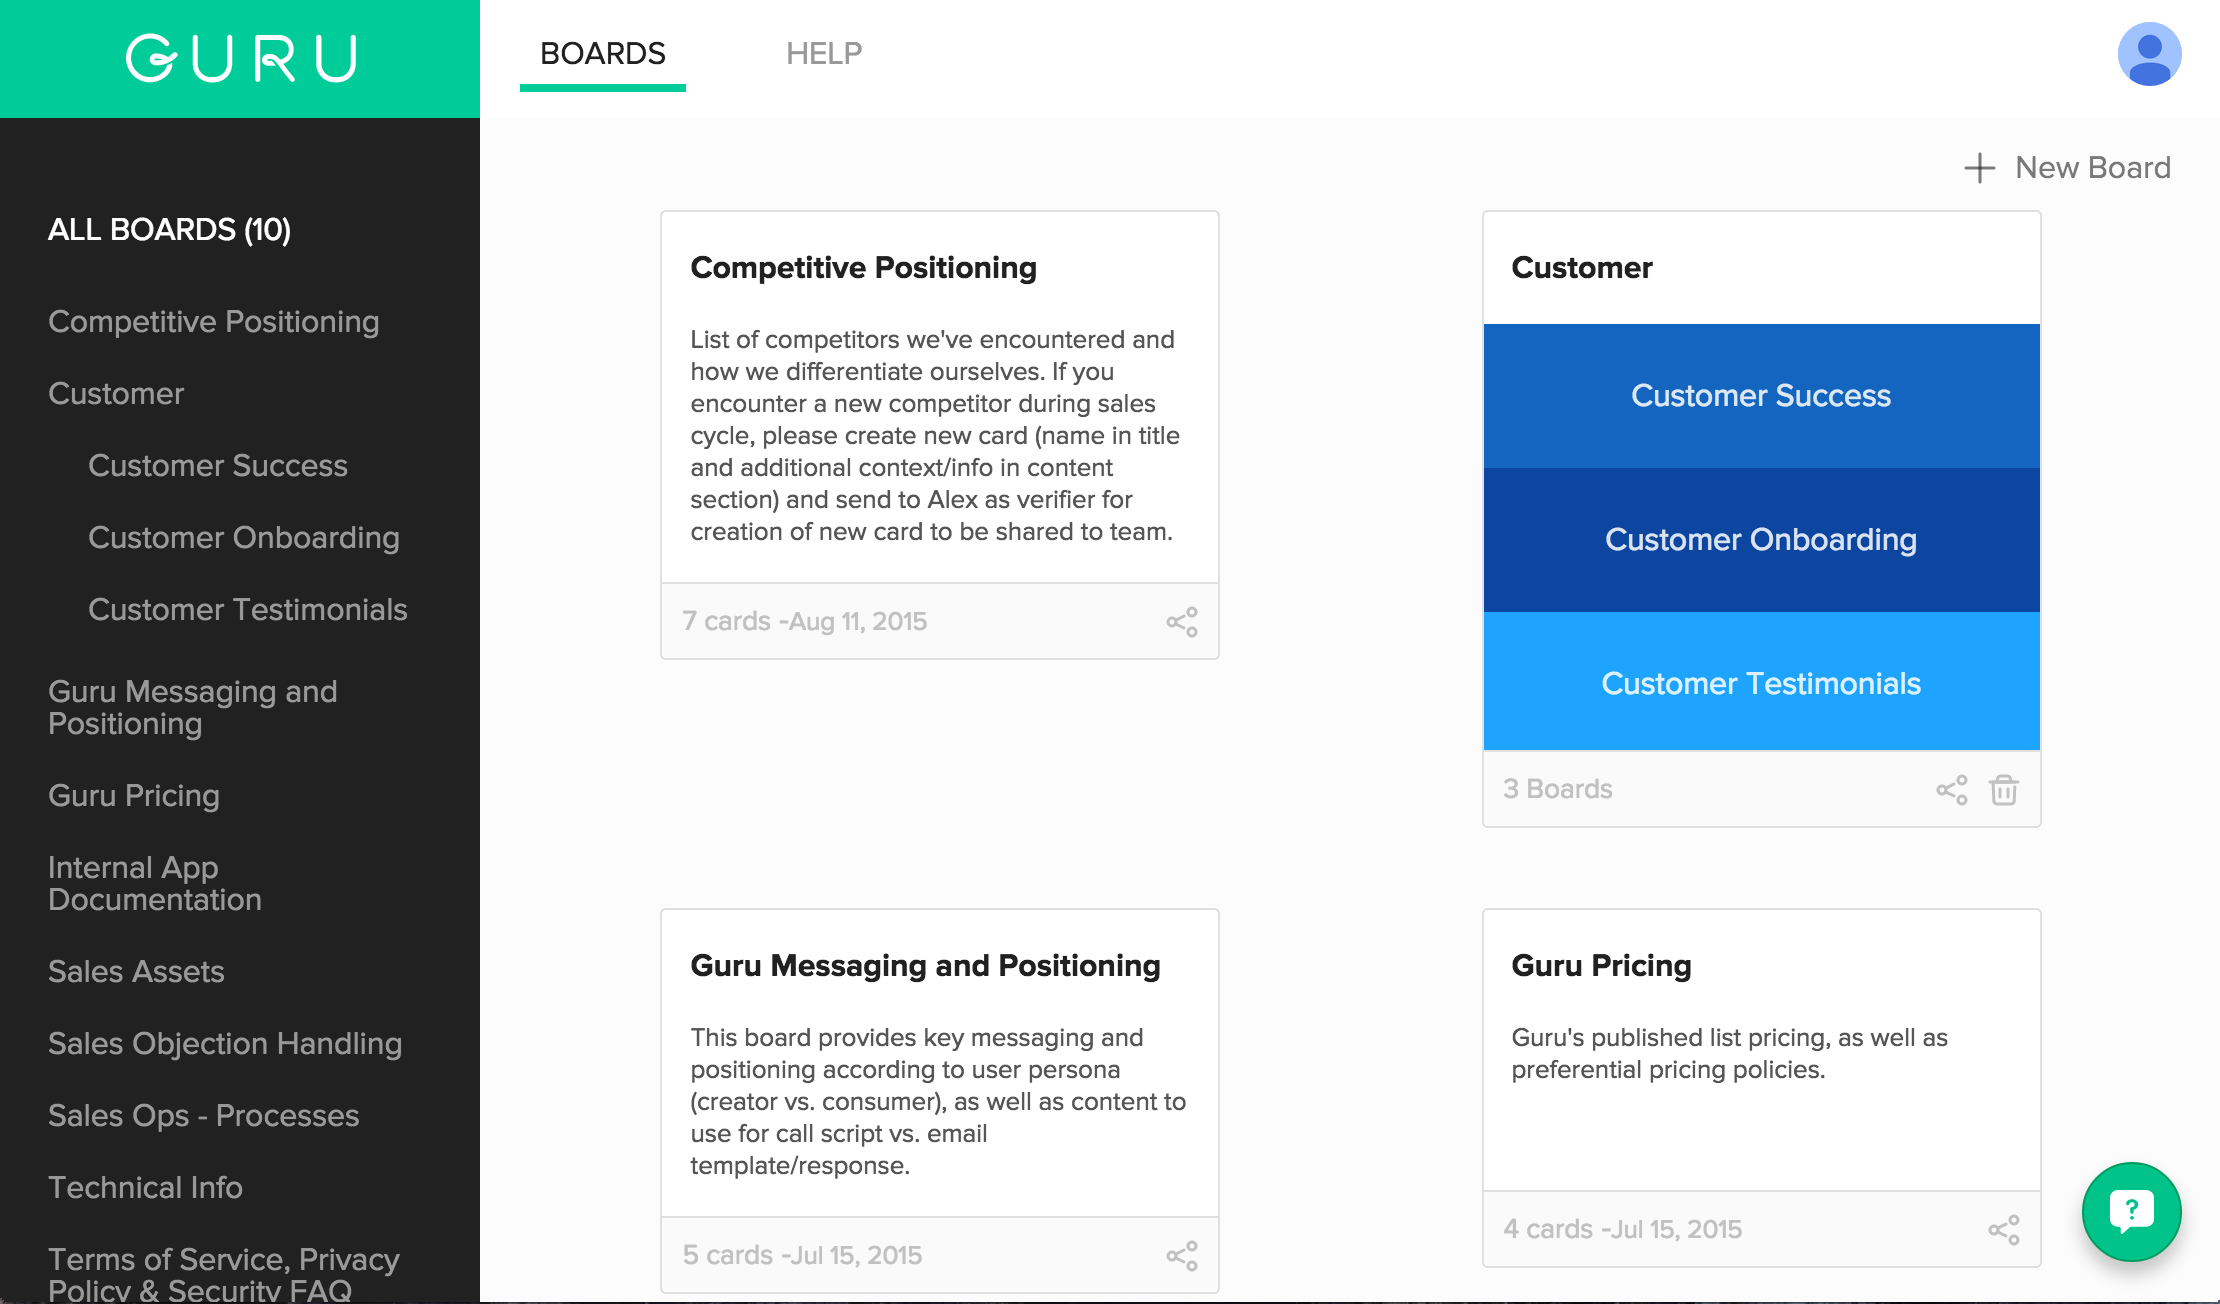Delete the Customer collection with trash icon

coord(2004,790)
